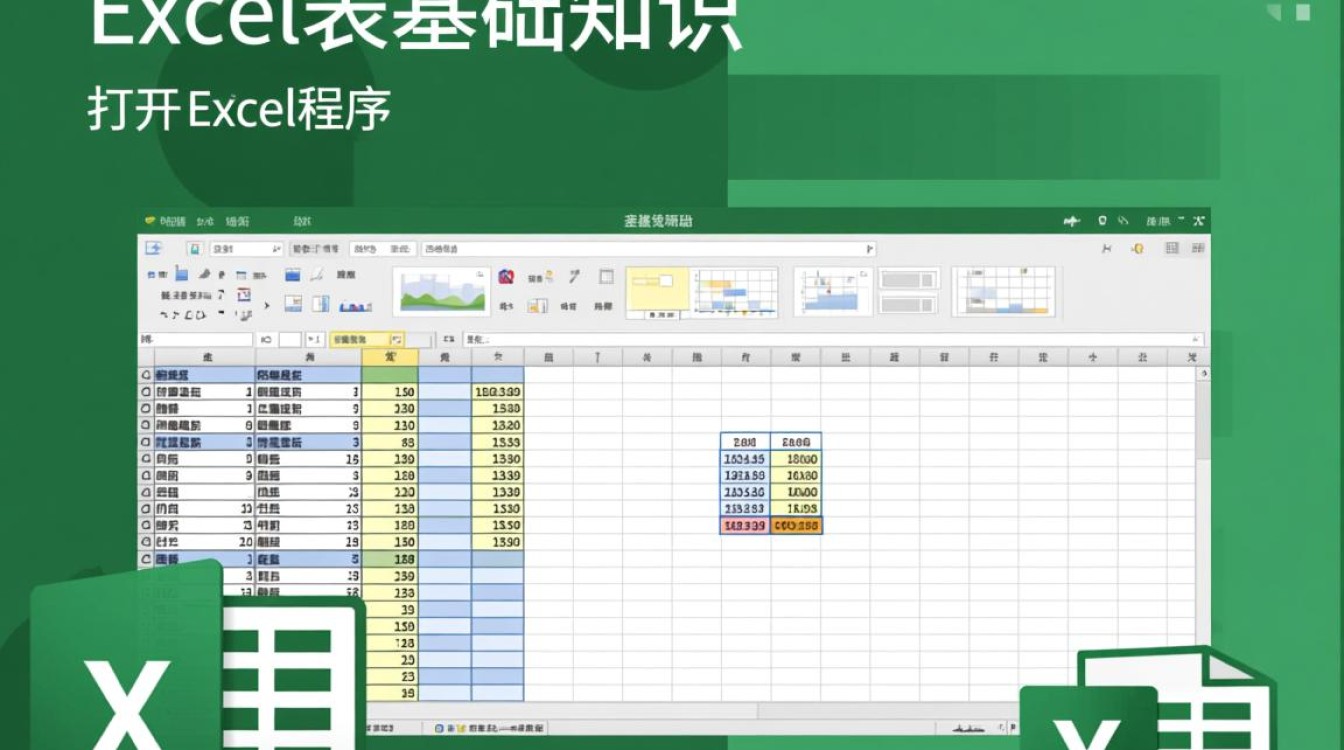Select the orange highlighted cell in small table
The height and width of the screenshot is (750, 1344).
point(796,526)
